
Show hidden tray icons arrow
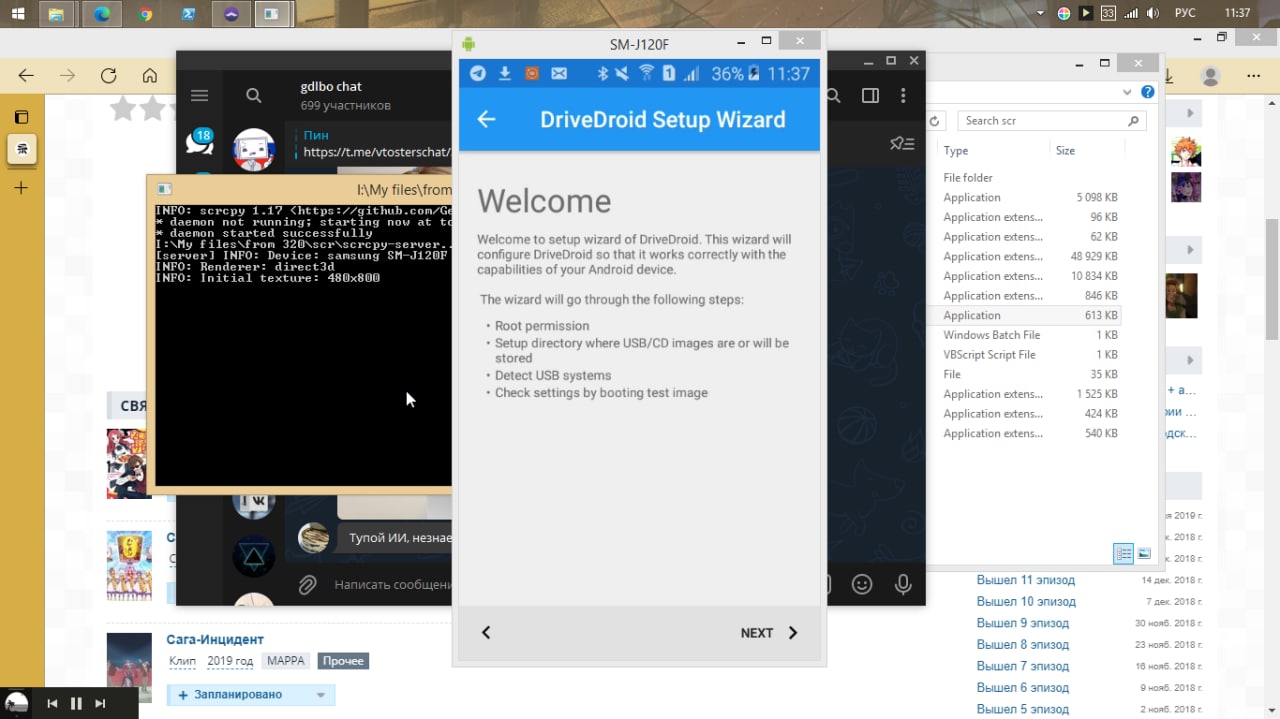coord(1041,13)
